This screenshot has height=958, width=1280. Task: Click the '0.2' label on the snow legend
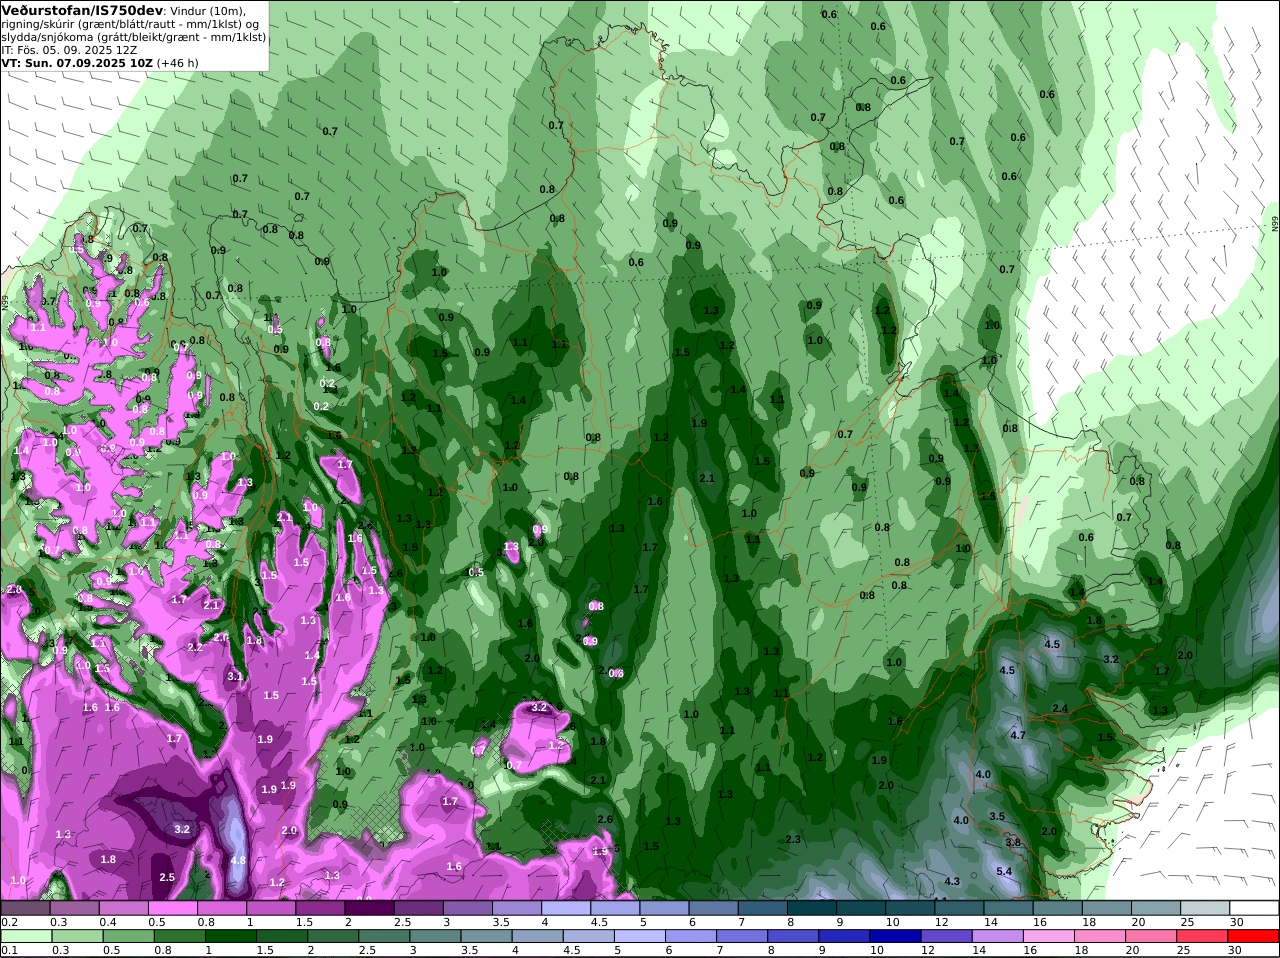(9, 922)
